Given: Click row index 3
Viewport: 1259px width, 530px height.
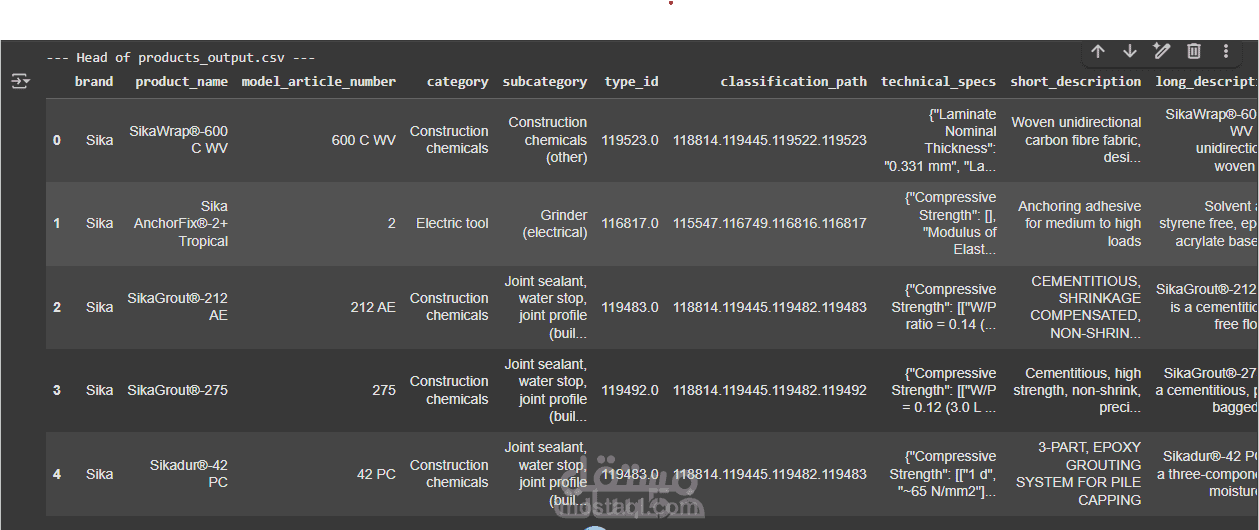Looking at the screenshot, I should click(57, 391).
